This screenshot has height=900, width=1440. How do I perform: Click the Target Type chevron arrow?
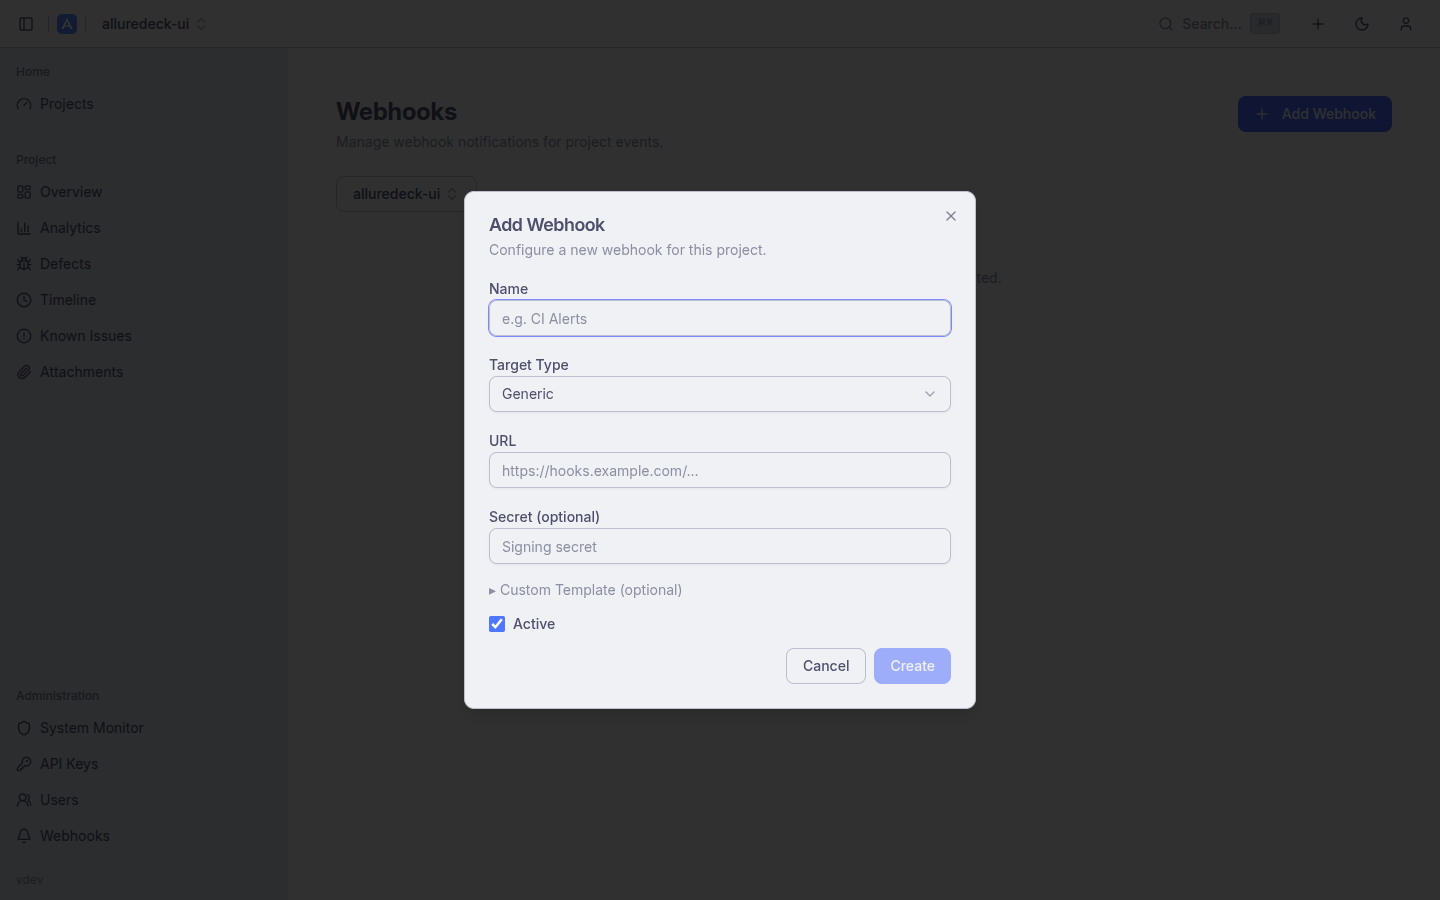point(930,394)
